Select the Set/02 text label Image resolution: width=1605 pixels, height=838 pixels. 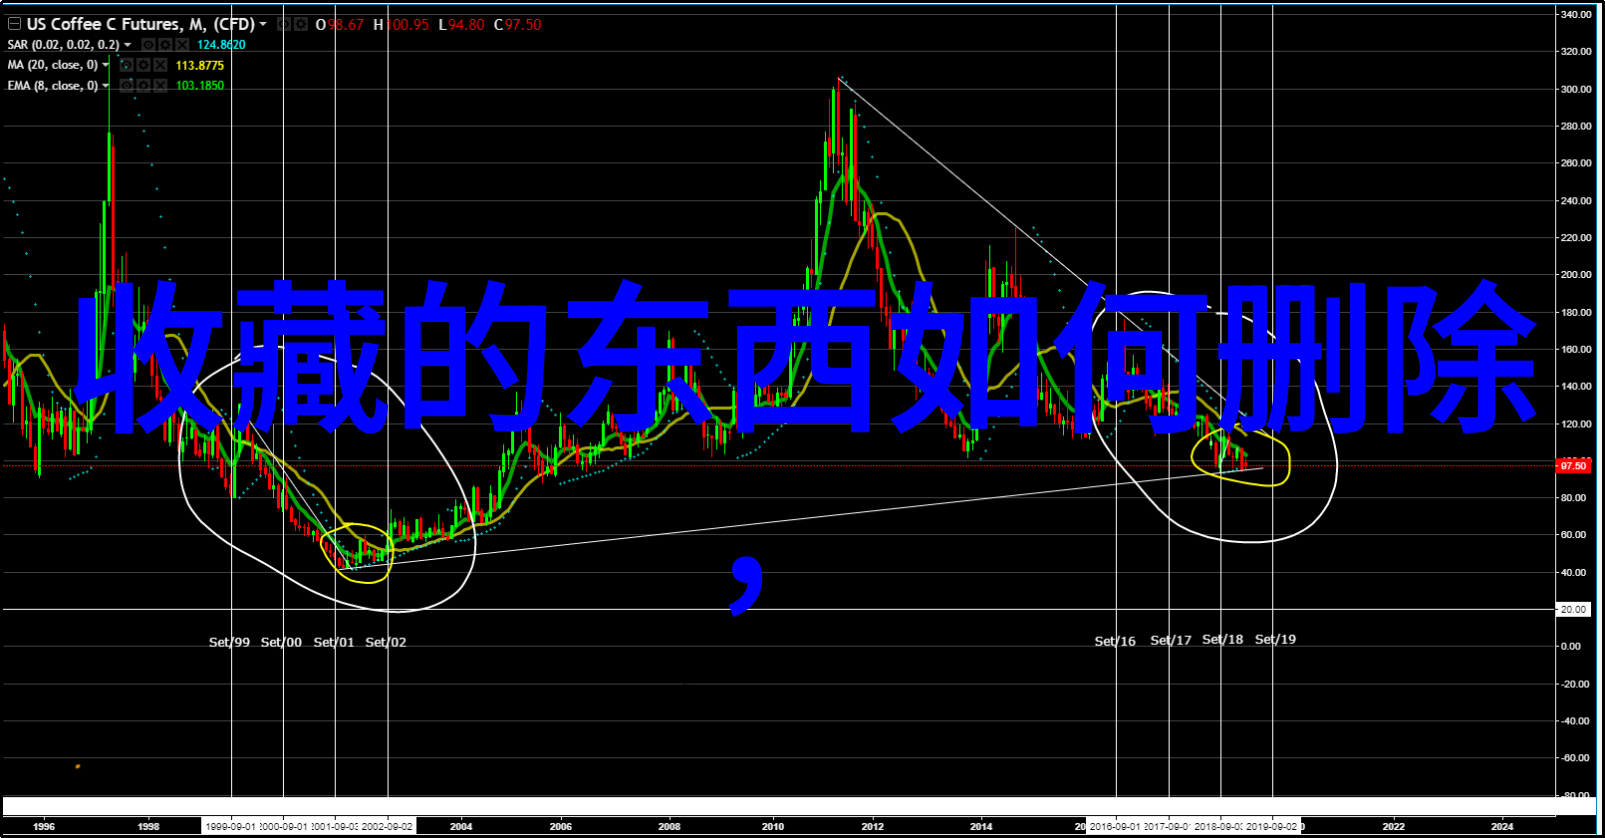(386, 642)
